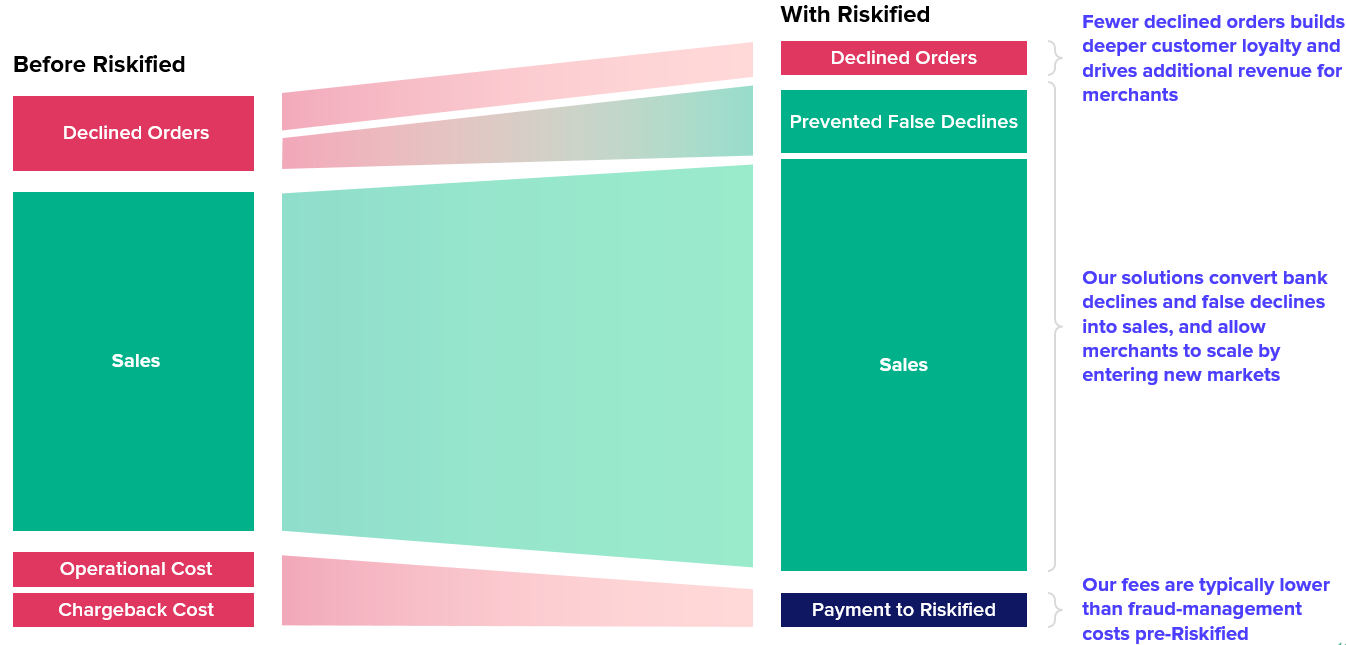Image resolution: width=1346 pixels, height=645 pixels.
Task: Click the curly bracket beside With Riskified Declined Orders
Action: 1054,58
